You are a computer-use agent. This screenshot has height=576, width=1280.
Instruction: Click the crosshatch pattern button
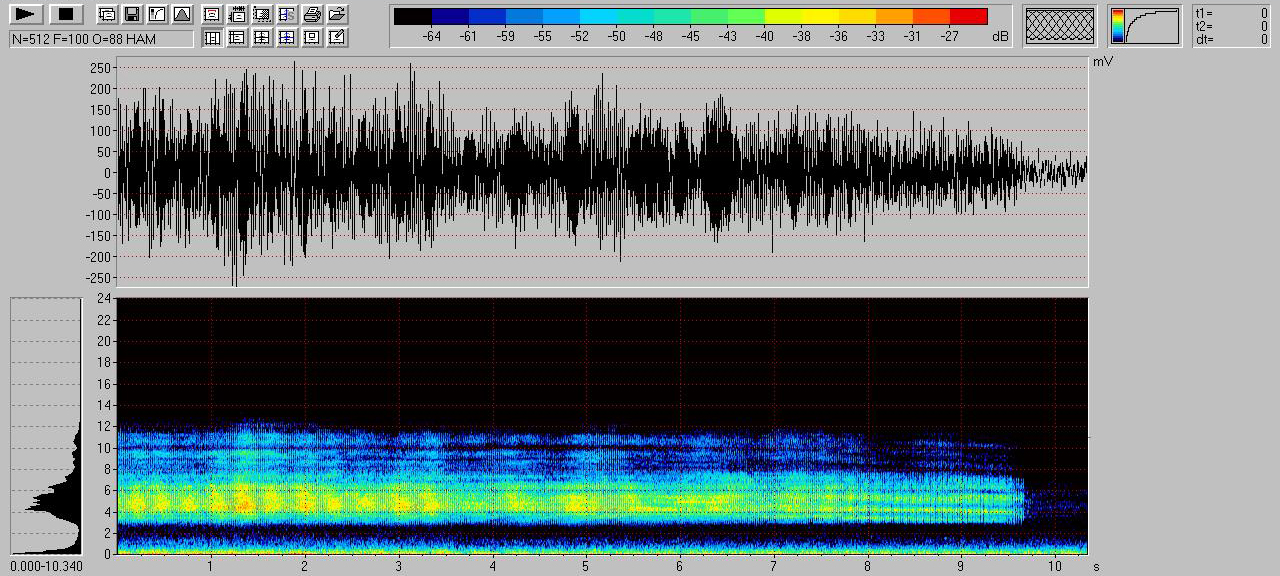click(1061, 25)
